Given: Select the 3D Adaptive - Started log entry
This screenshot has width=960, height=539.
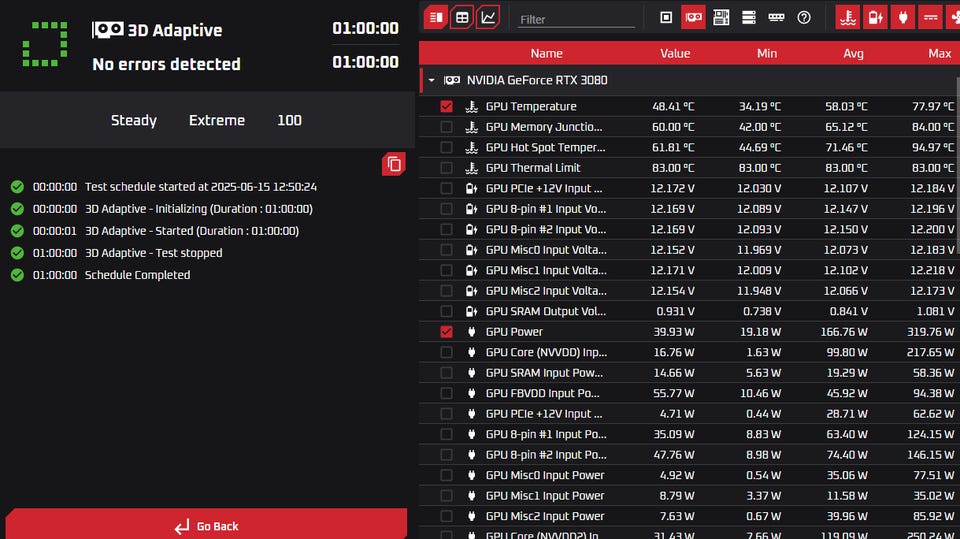Looking at the screenshot, I should point(192,231).
